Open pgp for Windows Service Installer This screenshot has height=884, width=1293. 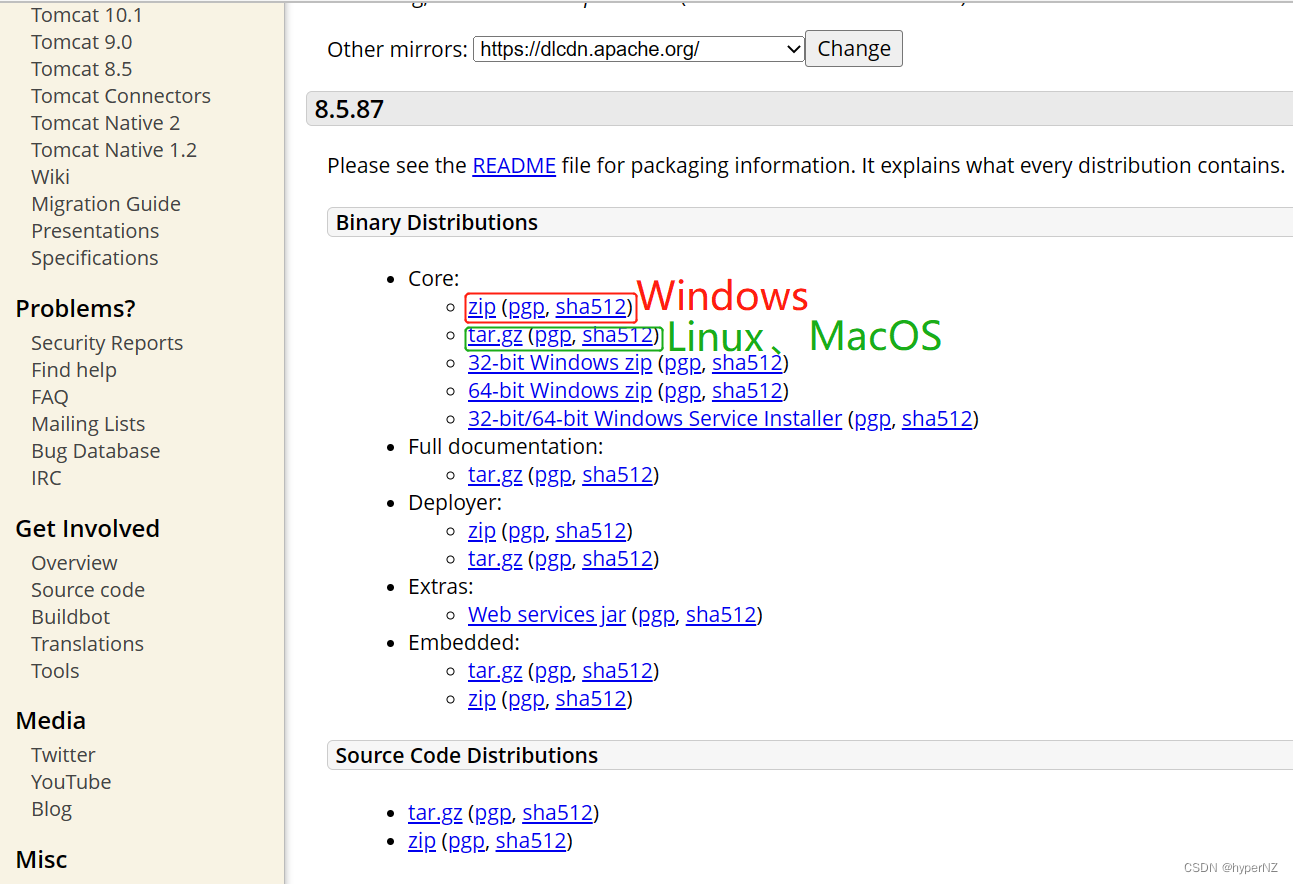pyautogui.click(x=872, y=419)
